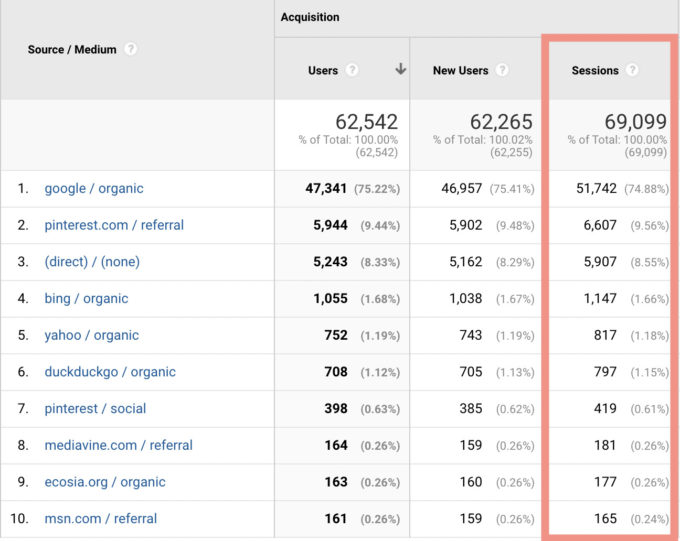
Task: Toggle sort arrow in Users column
Action: click(x=401, y=69)
